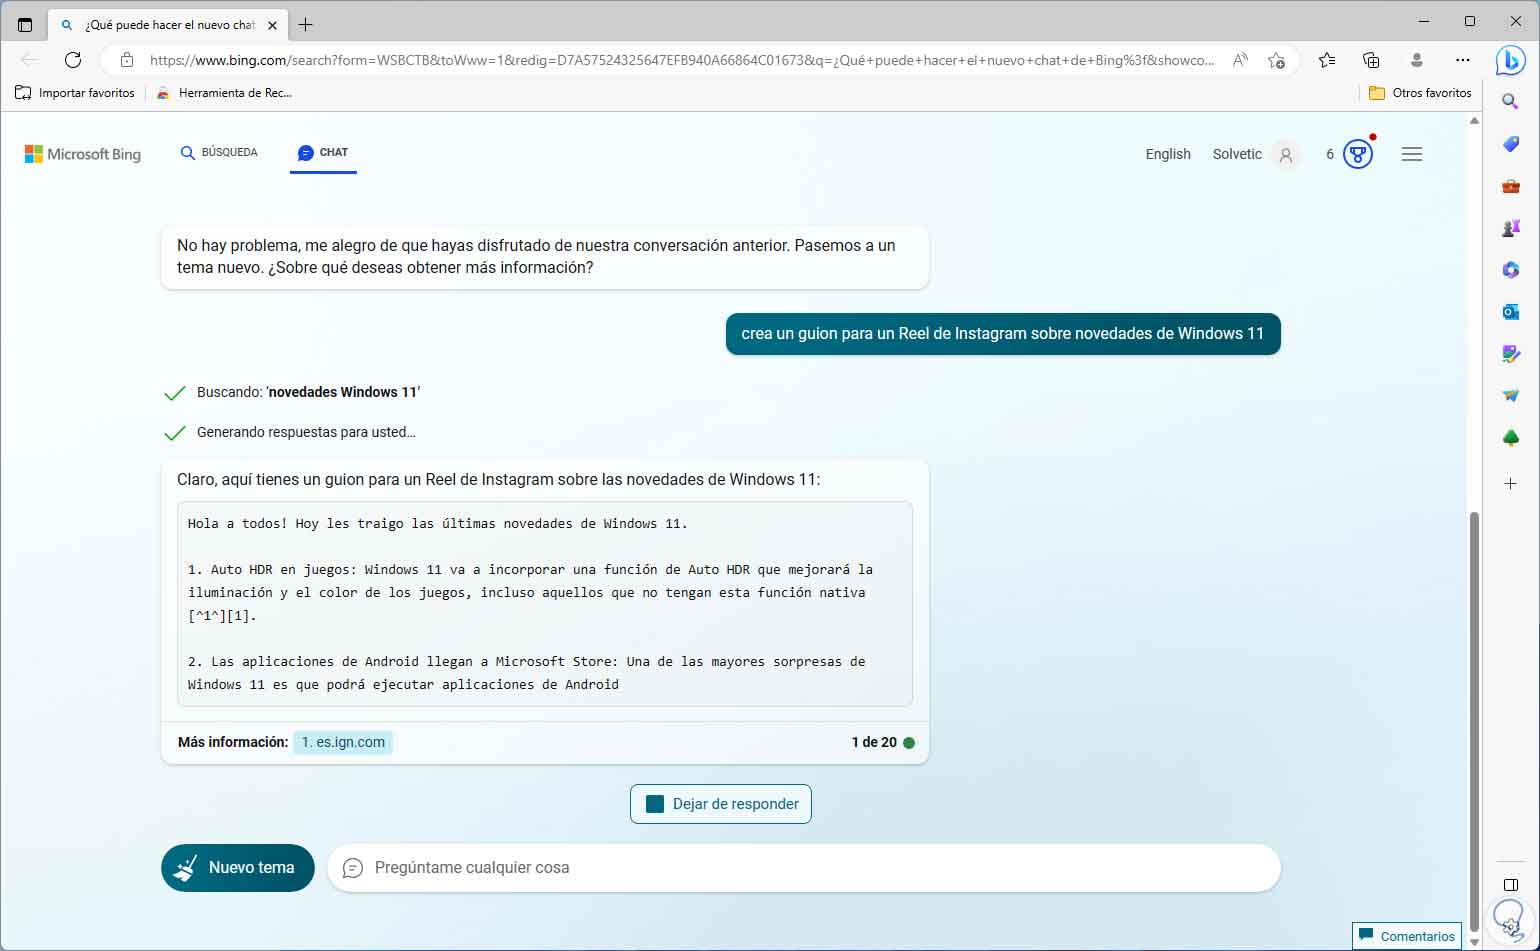Expand the 'Otros favoritos' folder
Image resolution: width=1540 pixels, height=951 pixels.
[1420, 93]
